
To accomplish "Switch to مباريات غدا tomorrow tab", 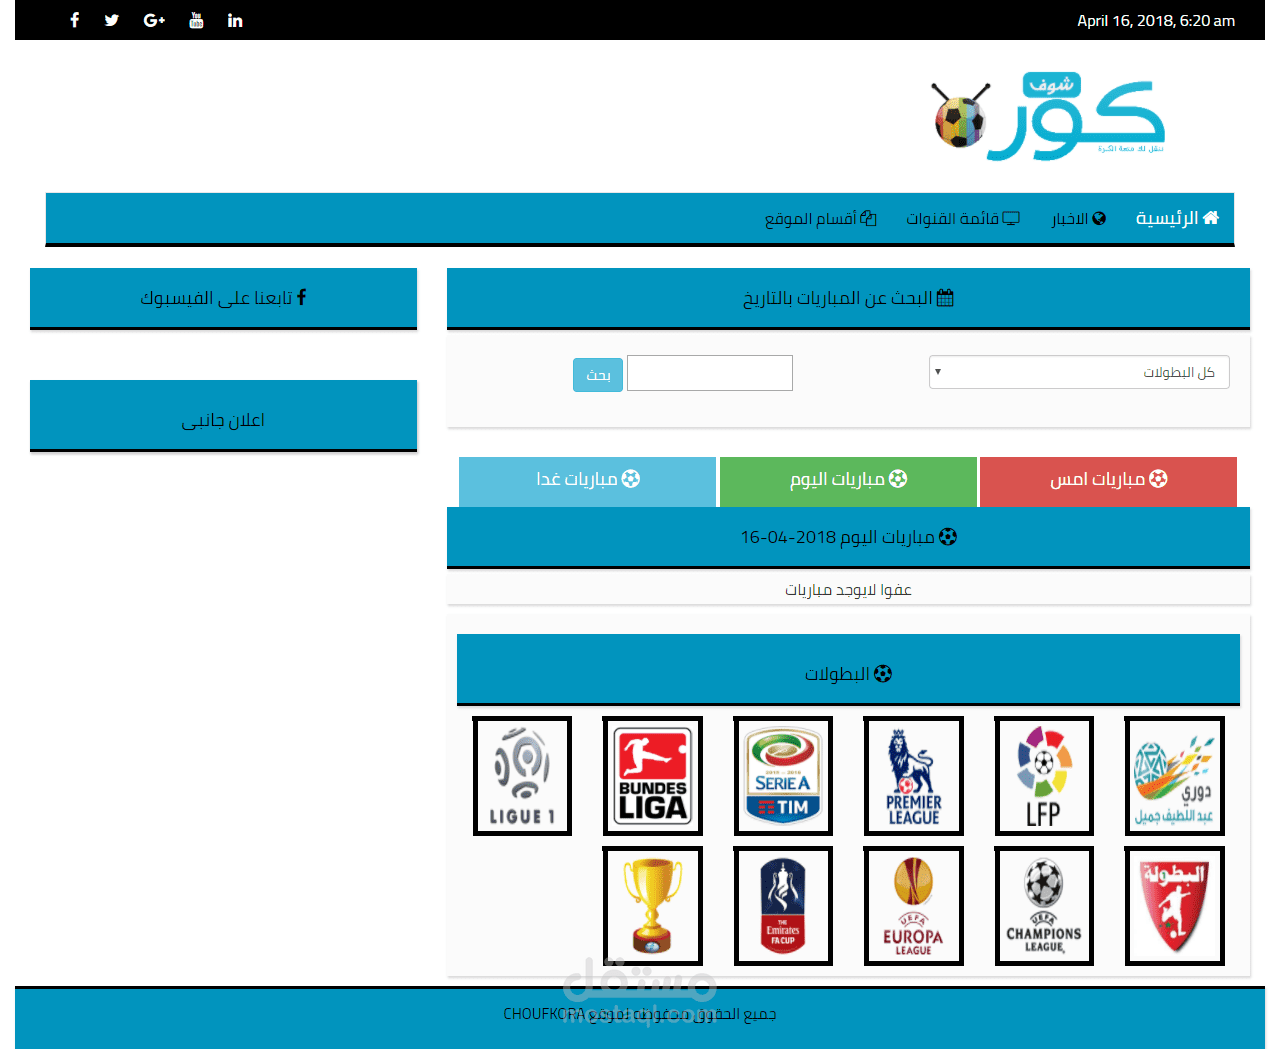I will click(x=587, y=481).
